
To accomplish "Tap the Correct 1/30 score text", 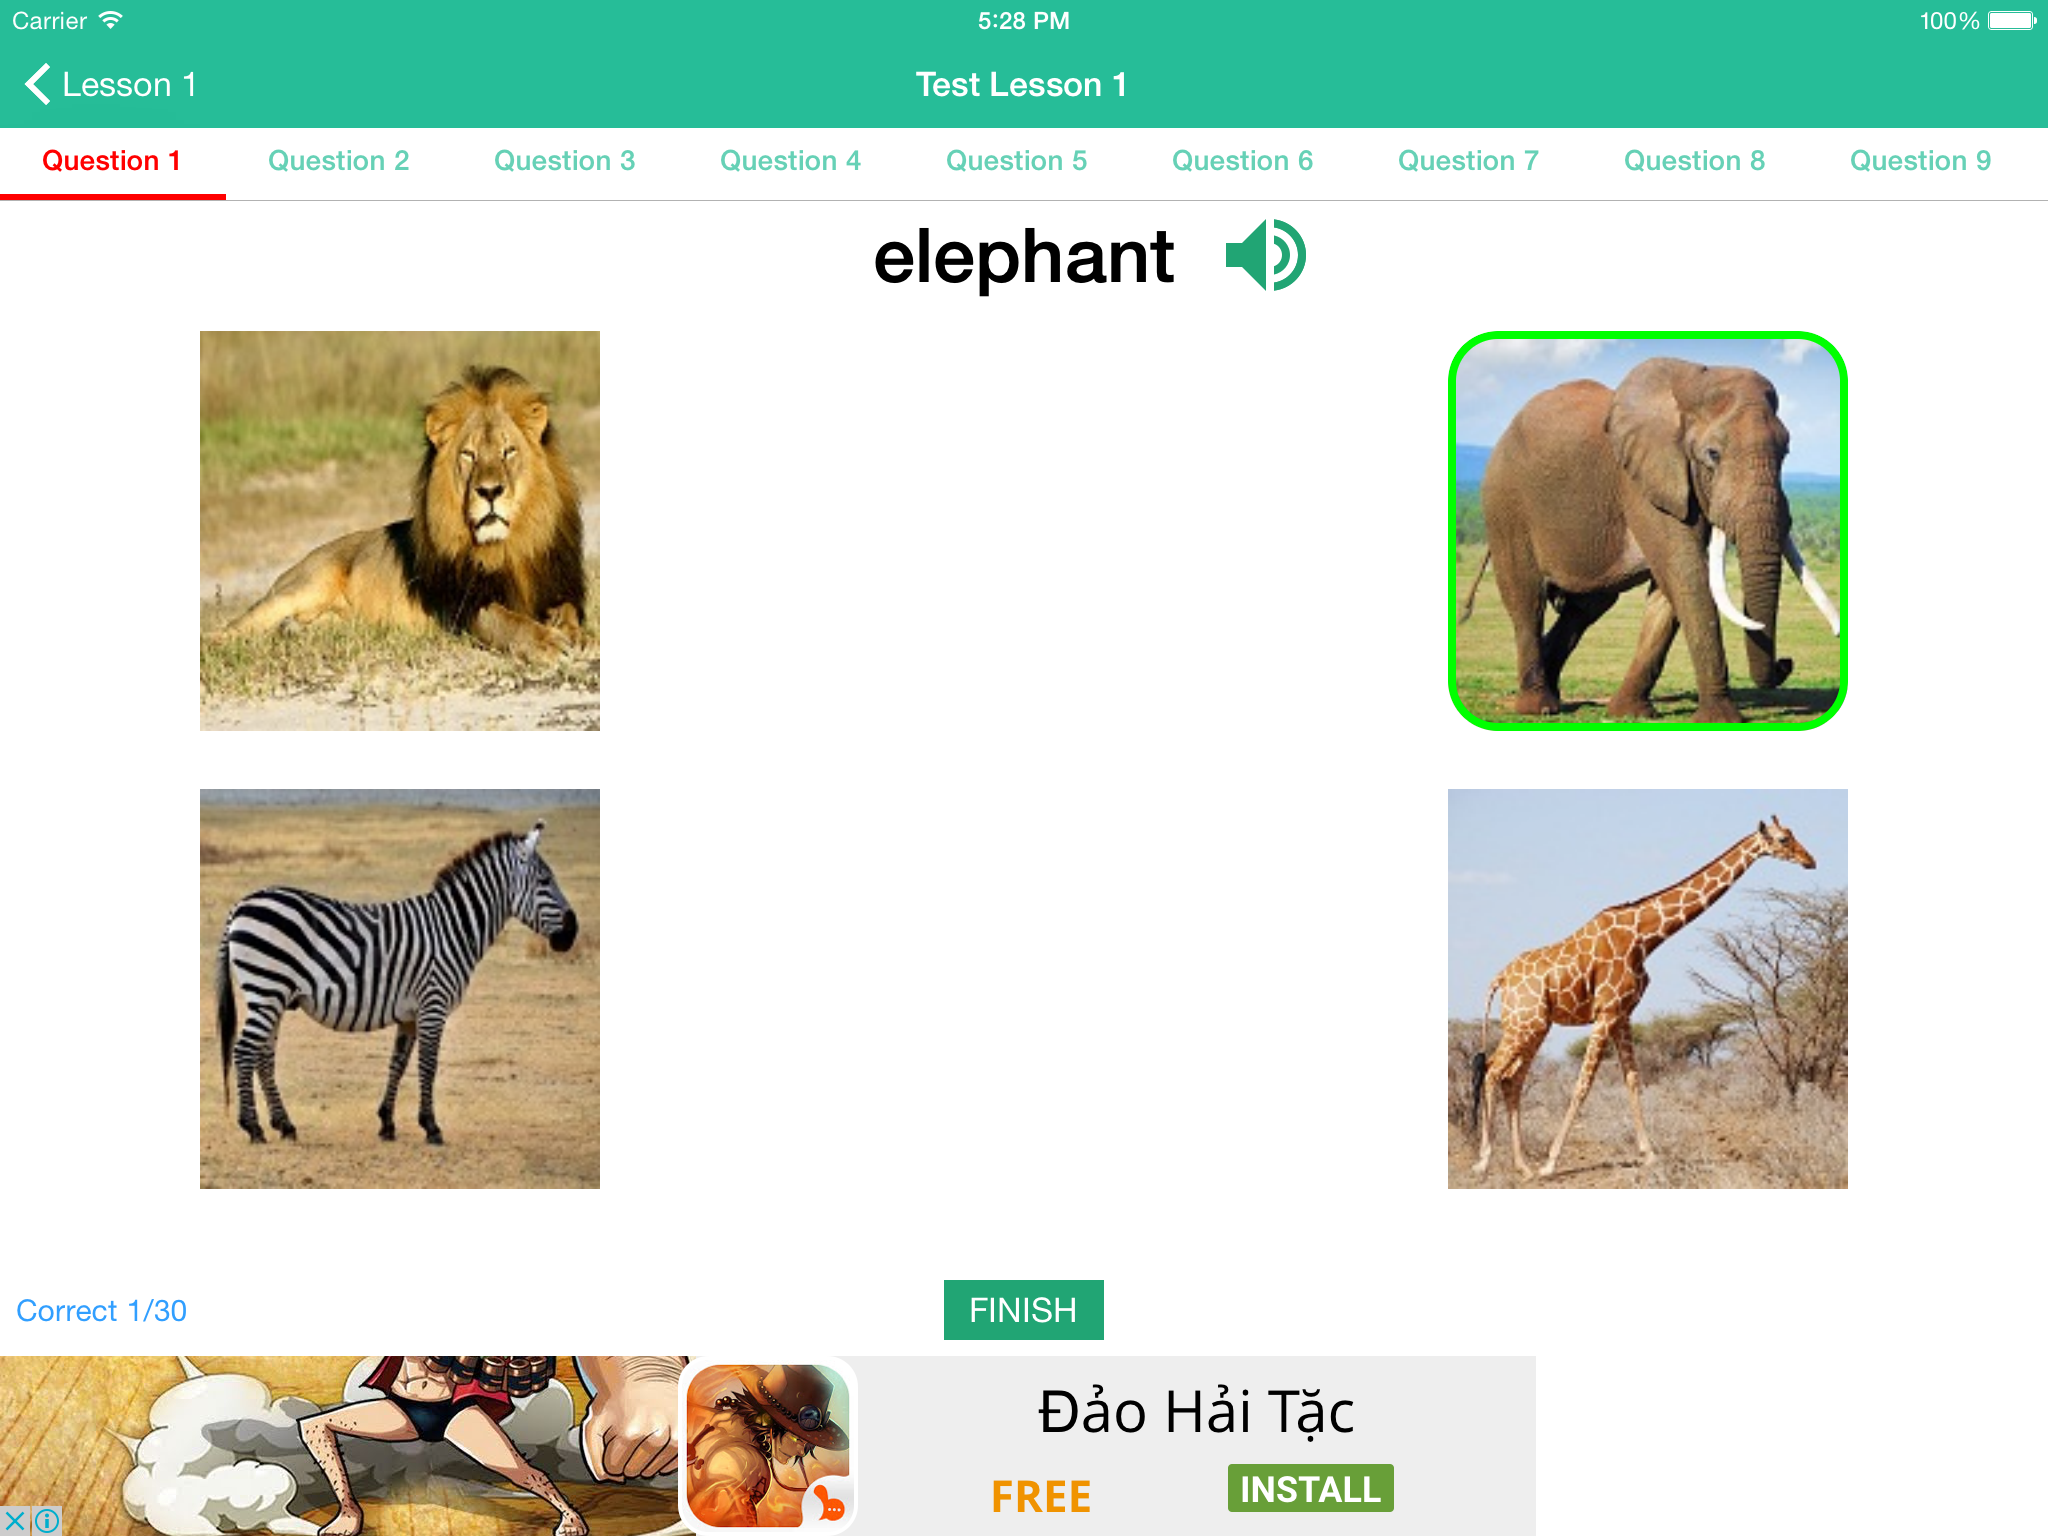I will 101,1311.
